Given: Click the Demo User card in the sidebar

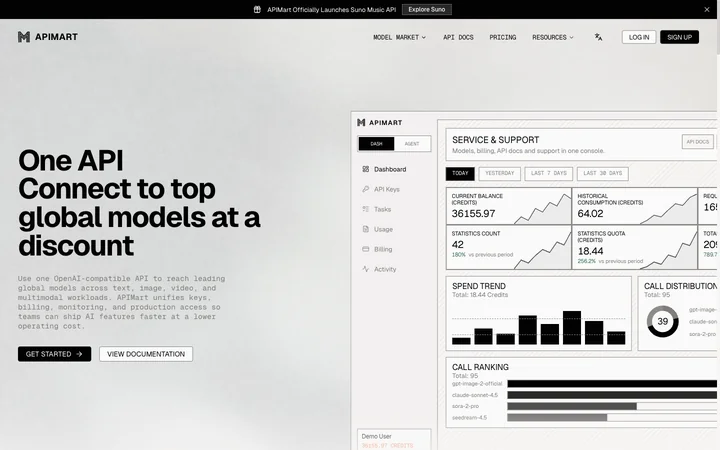Looking at the screenshot, I should 394,440.
